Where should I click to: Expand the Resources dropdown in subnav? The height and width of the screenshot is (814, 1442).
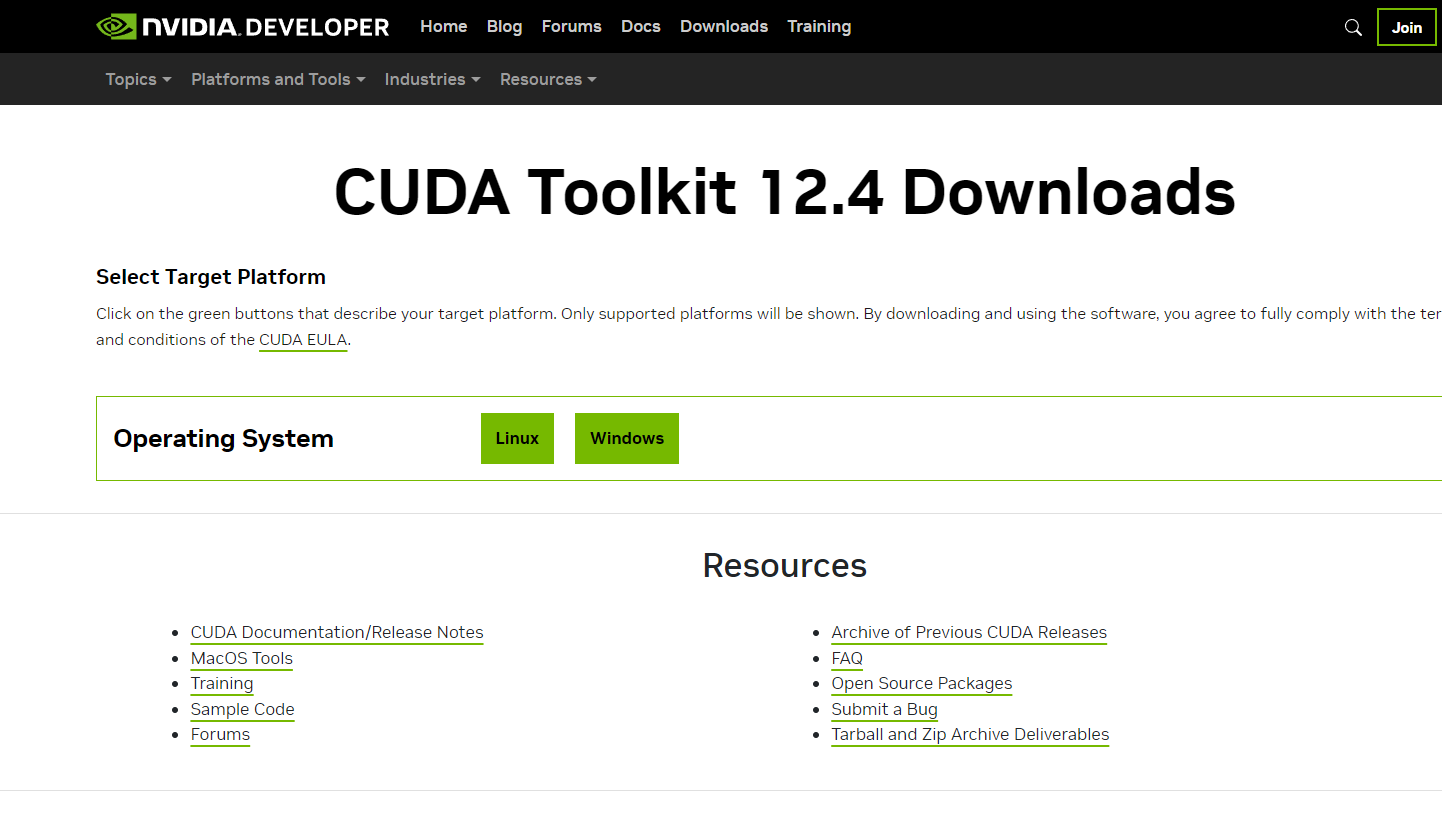(548, 79)
